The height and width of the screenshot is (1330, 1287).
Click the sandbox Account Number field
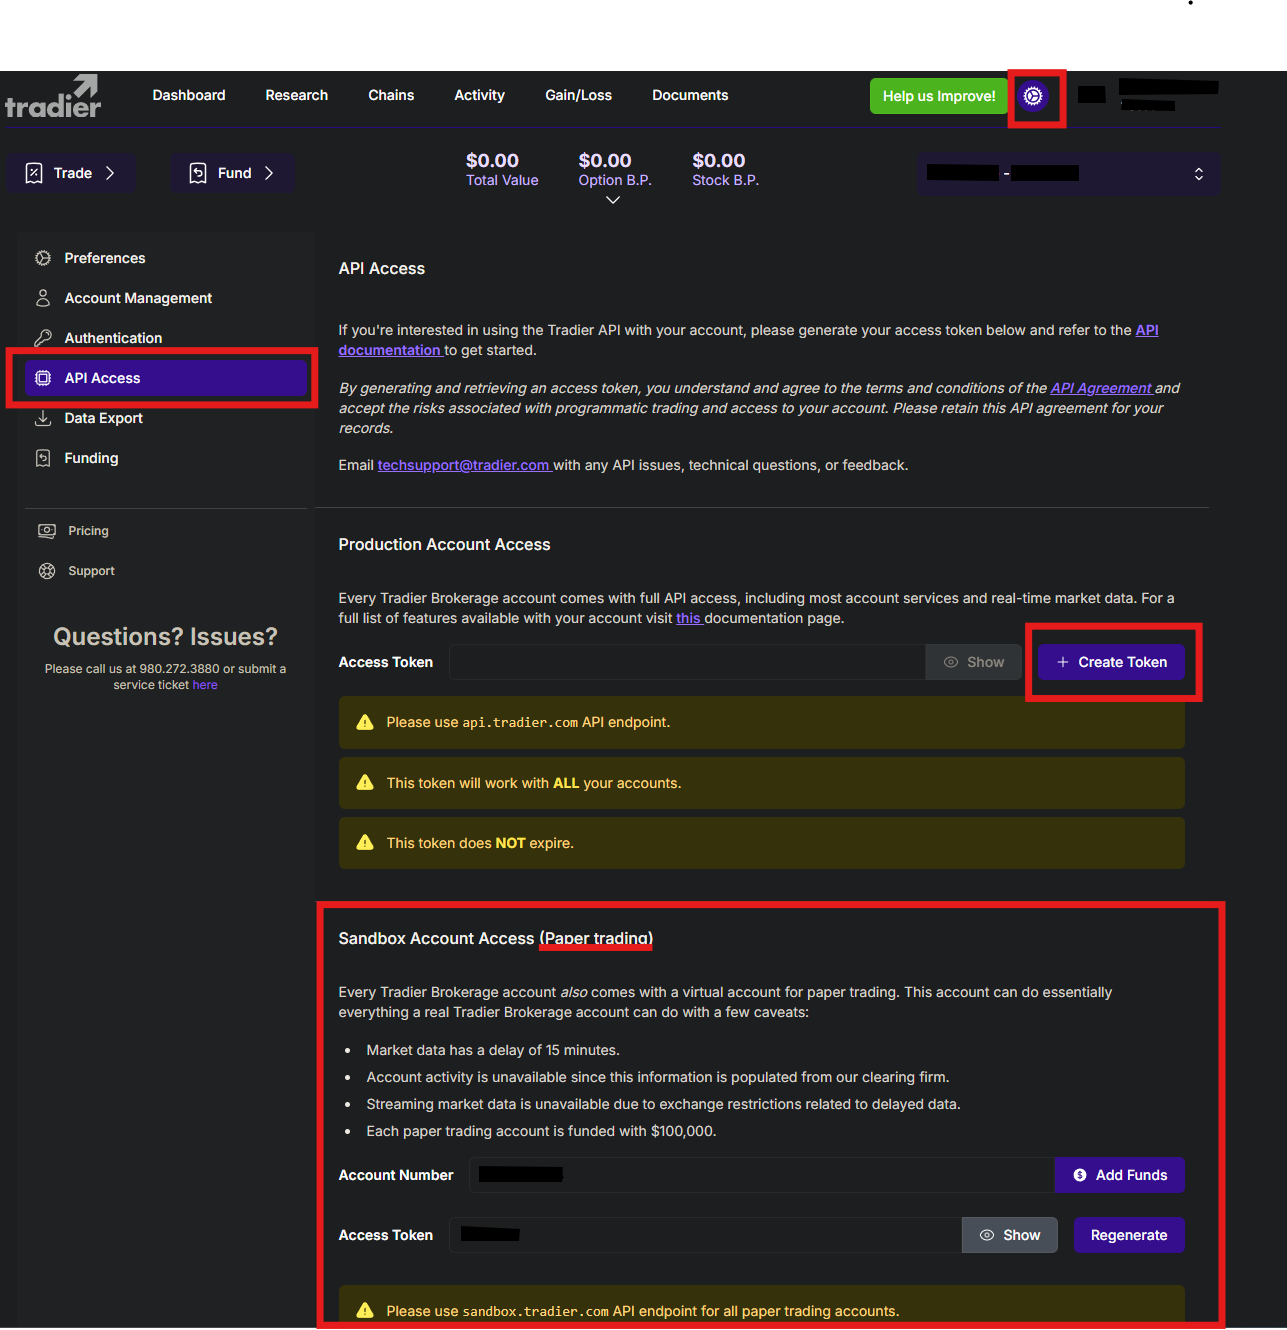pos(762,1175)
